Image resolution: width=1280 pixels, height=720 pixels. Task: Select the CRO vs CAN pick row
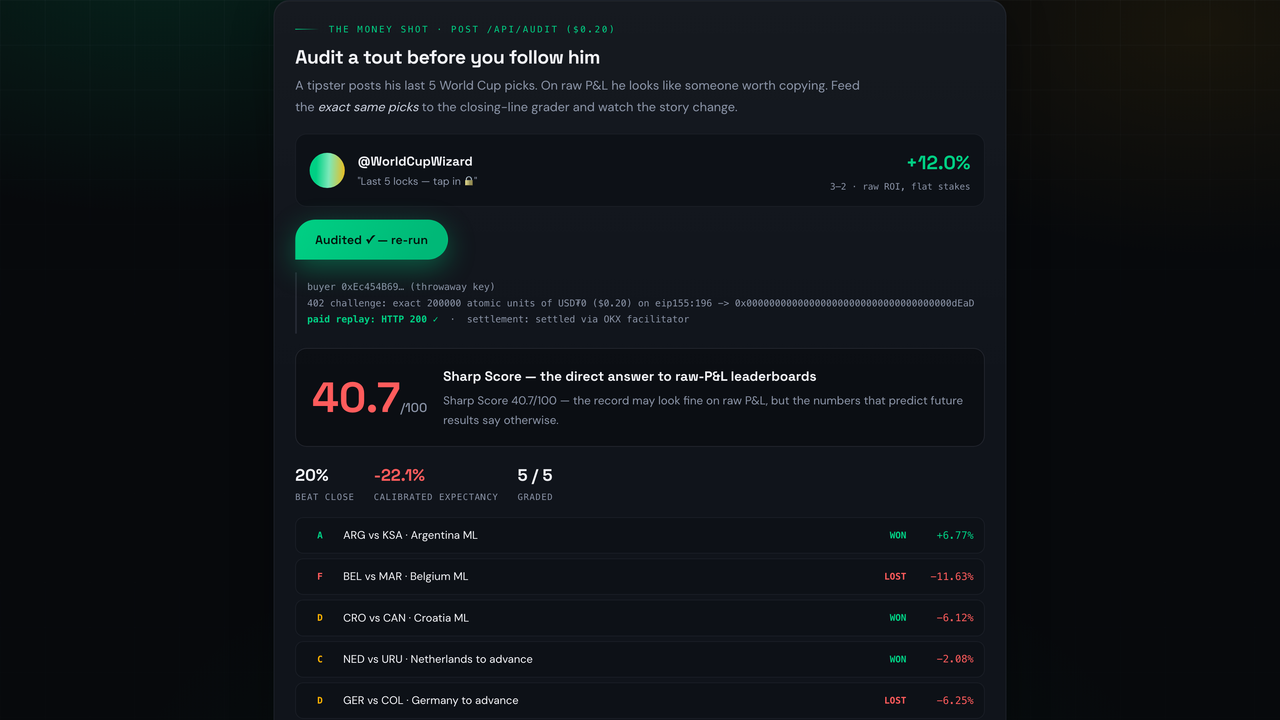pos(640,618)
